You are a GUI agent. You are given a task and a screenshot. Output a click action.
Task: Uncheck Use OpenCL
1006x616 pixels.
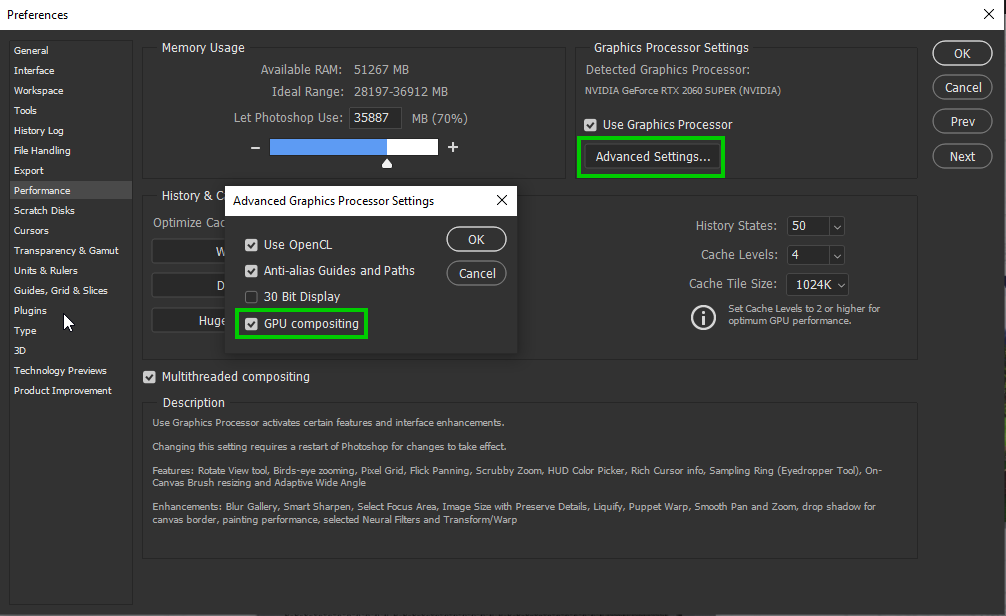[251, 244]
